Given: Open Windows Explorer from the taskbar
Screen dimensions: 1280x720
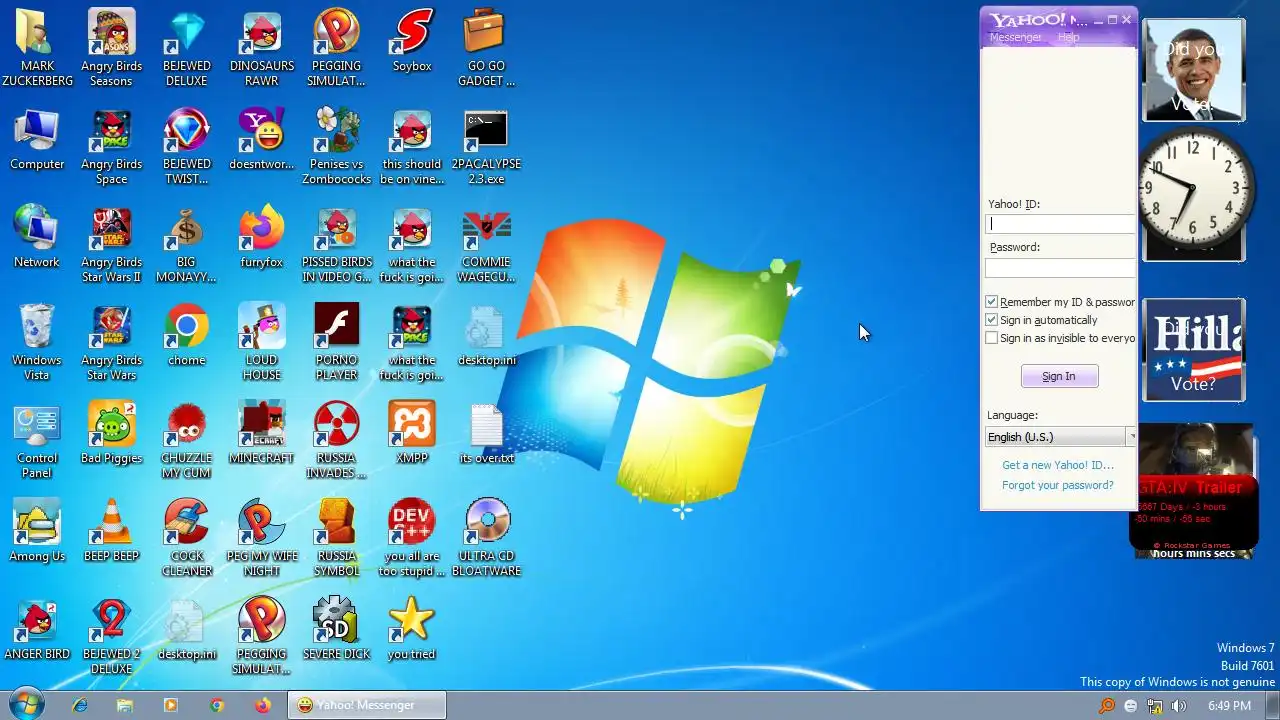Looking at the screenshot, I should (x=125, y=705).
